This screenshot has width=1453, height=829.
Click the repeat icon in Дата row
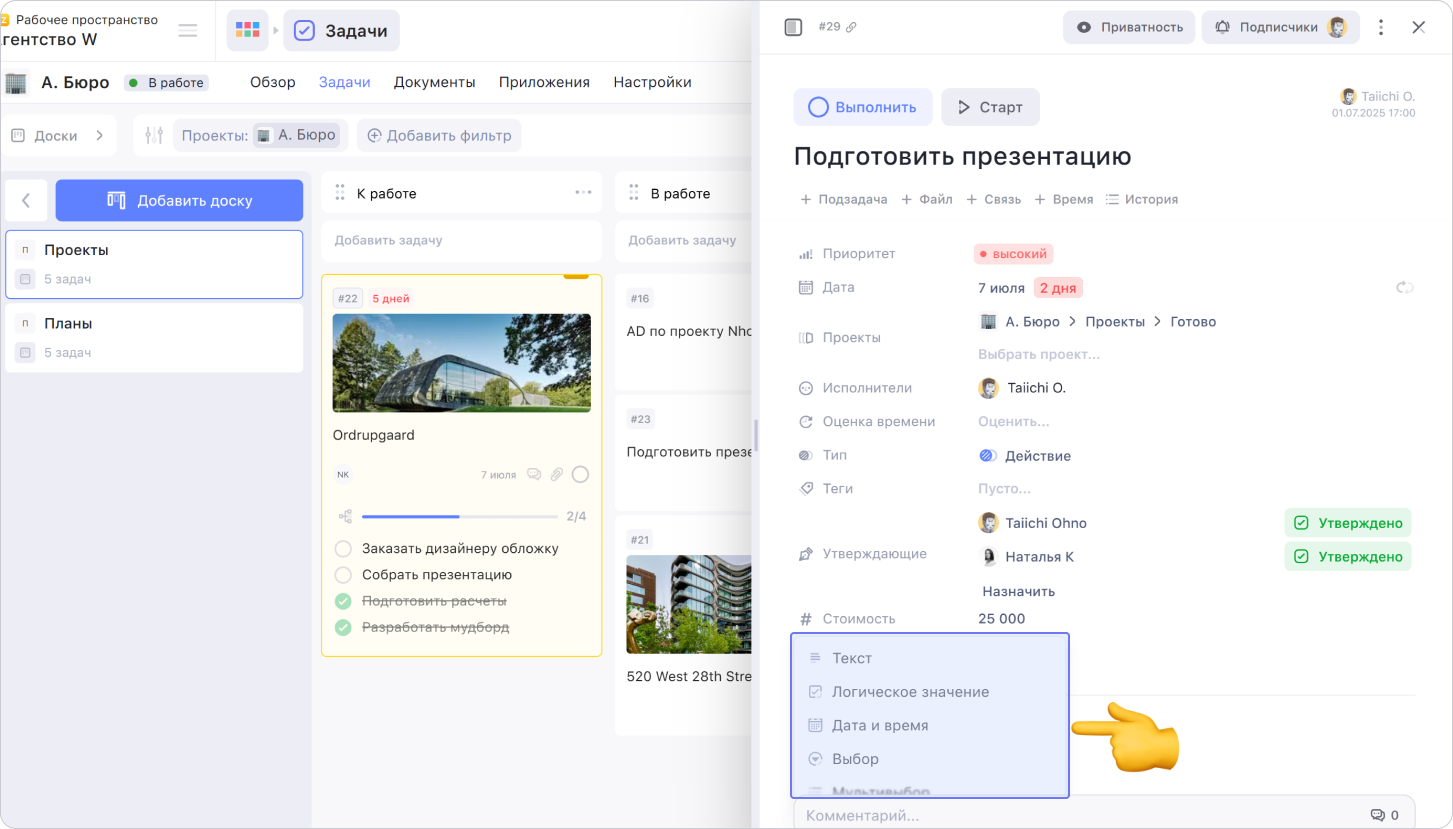(1405, 288)
